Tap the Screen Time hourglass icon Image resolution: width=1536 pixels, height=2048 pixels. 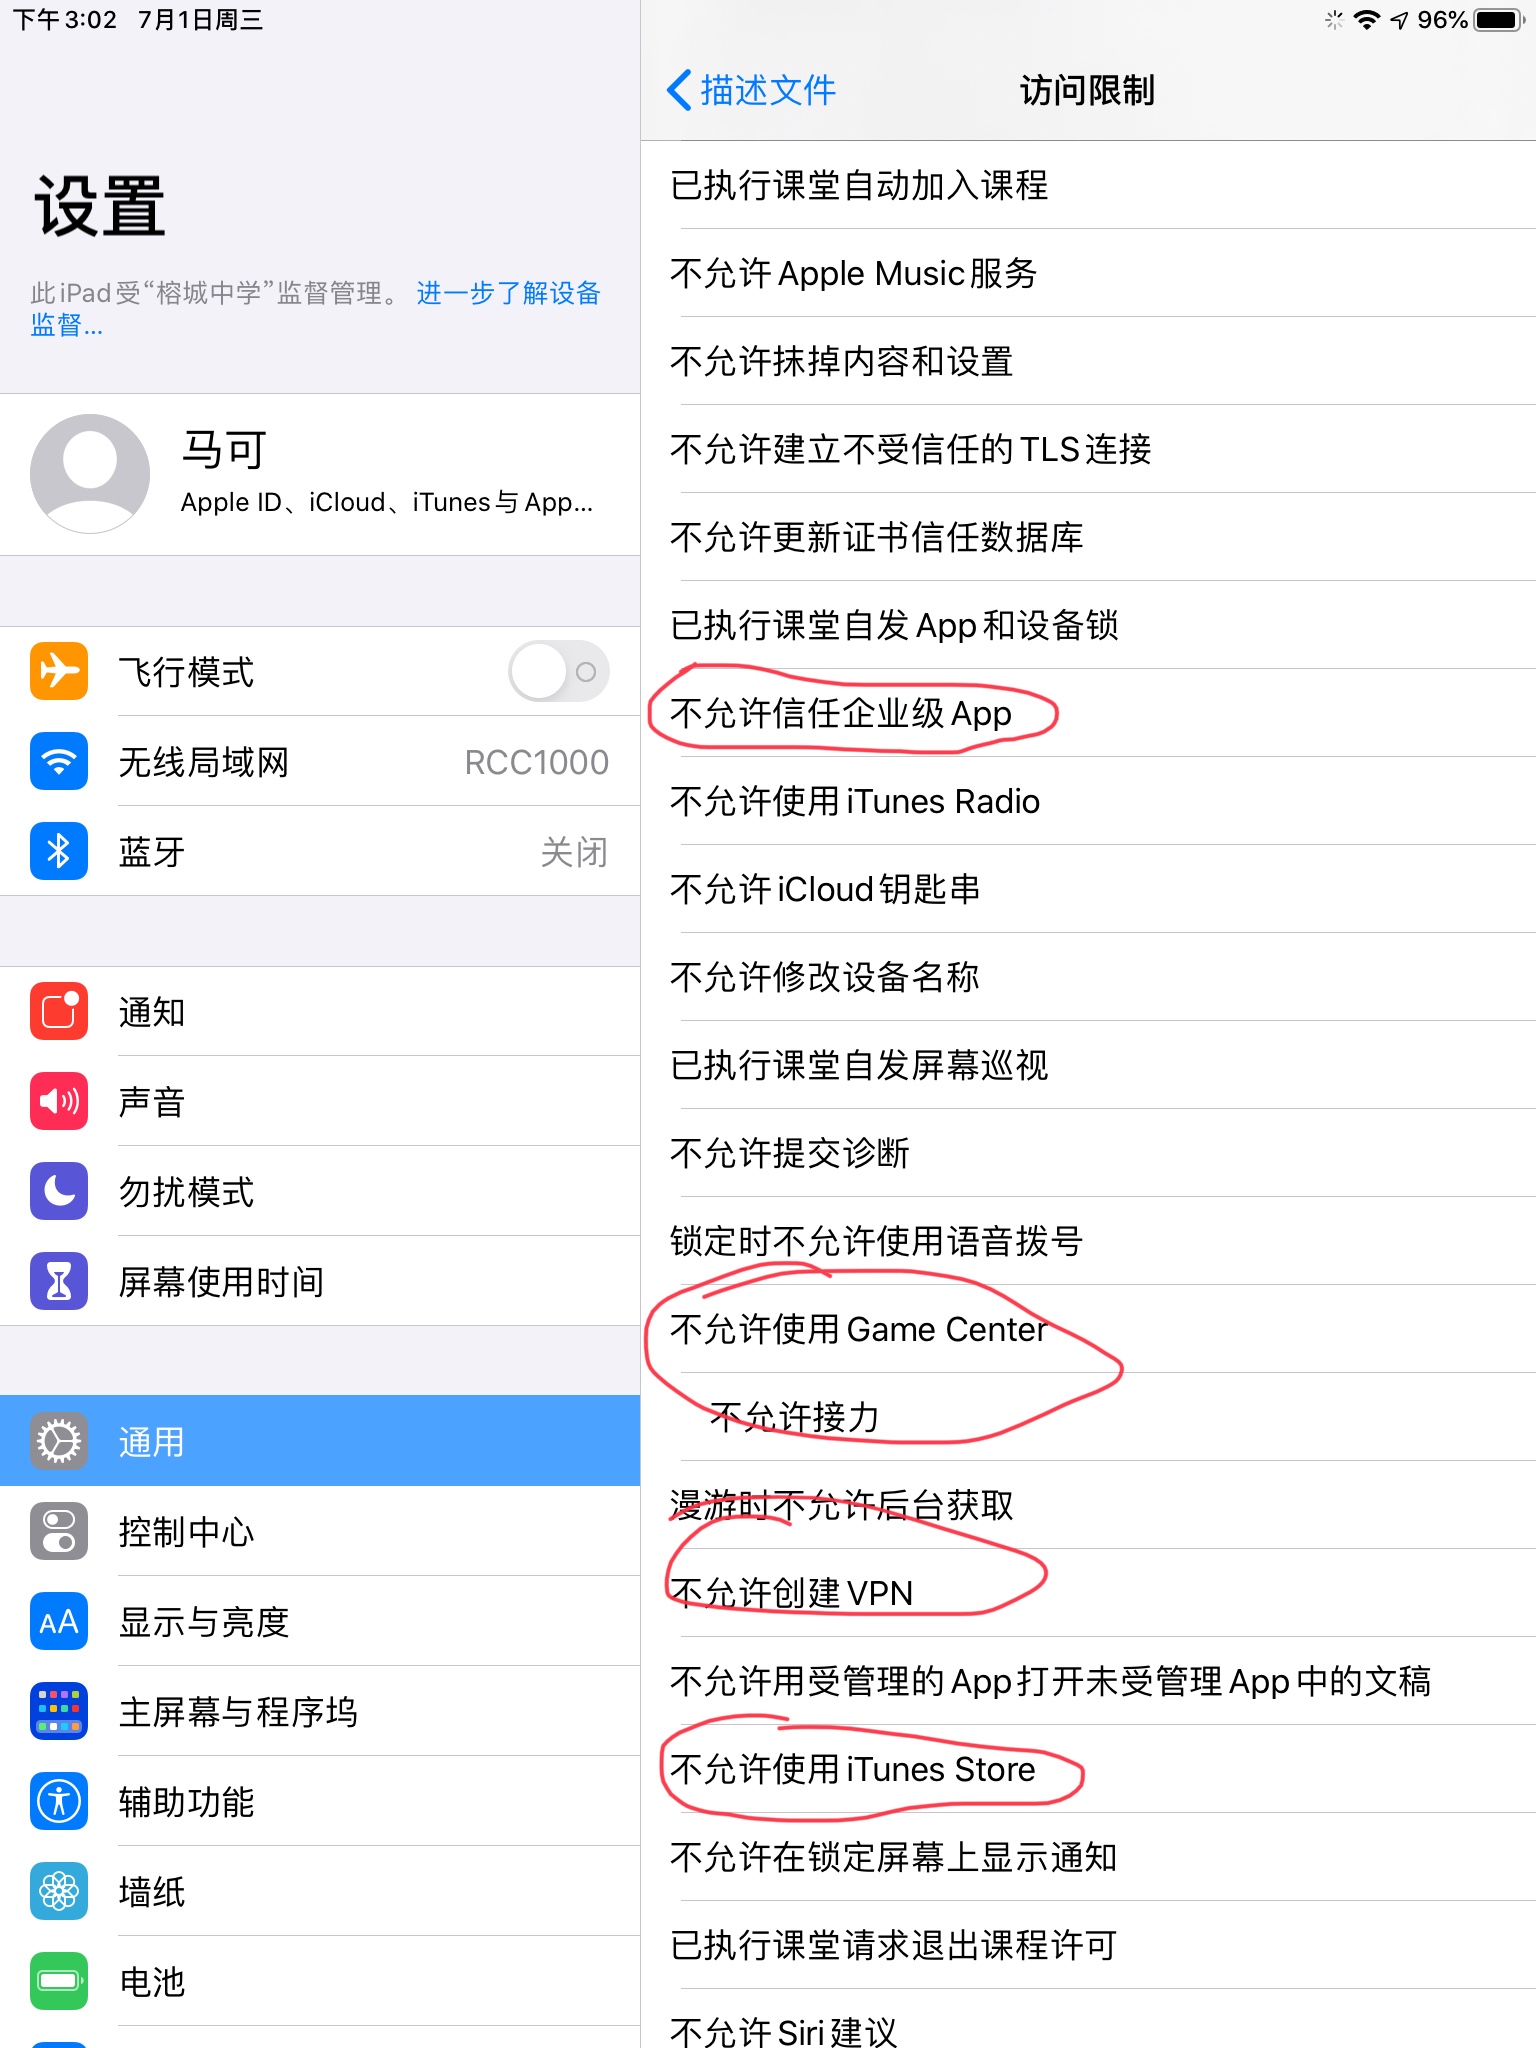coord(59,1281)
